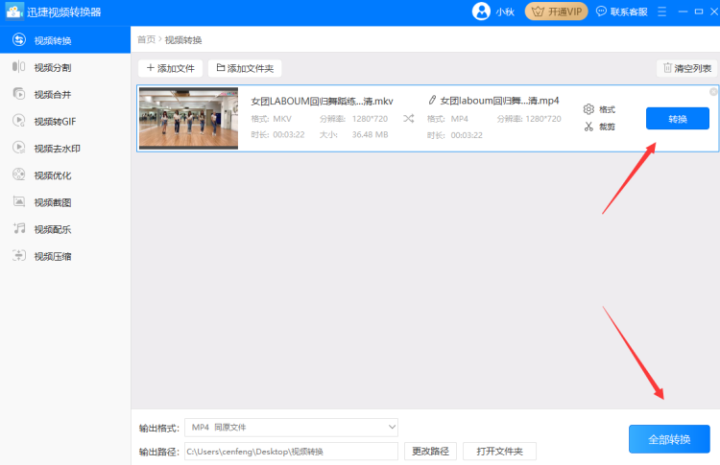
Task: Click the shuffle conversion arrows icon
Action: [x=409, y=119]
